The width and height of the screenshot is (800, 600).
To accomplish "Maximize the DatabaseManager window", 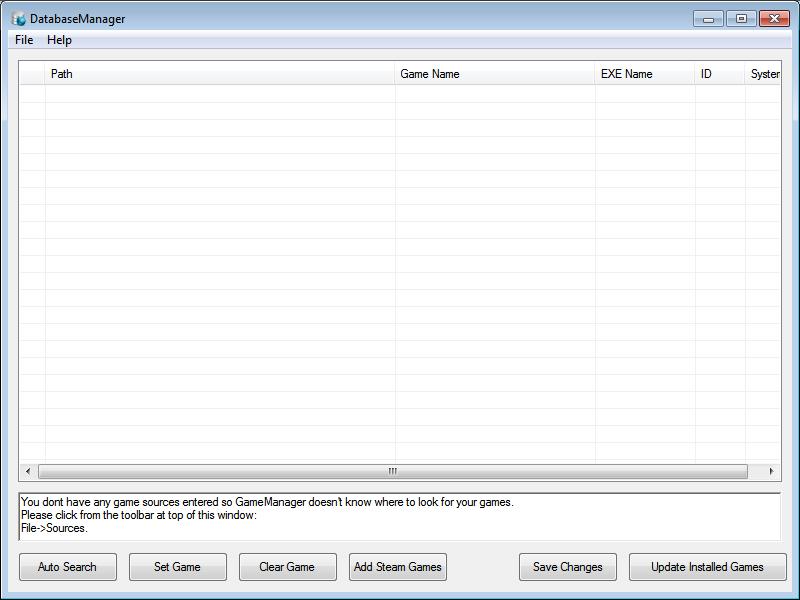I will pos(741,18).
